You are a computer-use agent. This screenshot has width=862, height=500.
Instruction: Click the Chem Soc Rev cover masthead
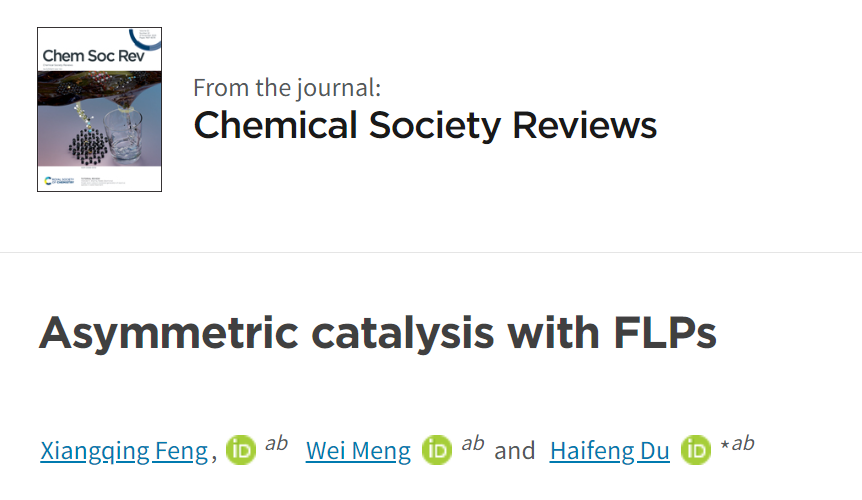coord(93,56)
